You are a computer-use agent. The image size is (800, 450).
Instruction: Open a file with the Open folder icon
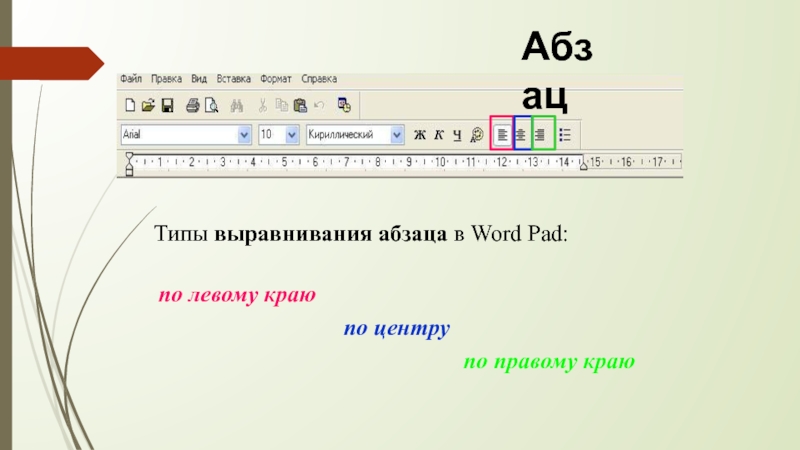pos(148,105)
